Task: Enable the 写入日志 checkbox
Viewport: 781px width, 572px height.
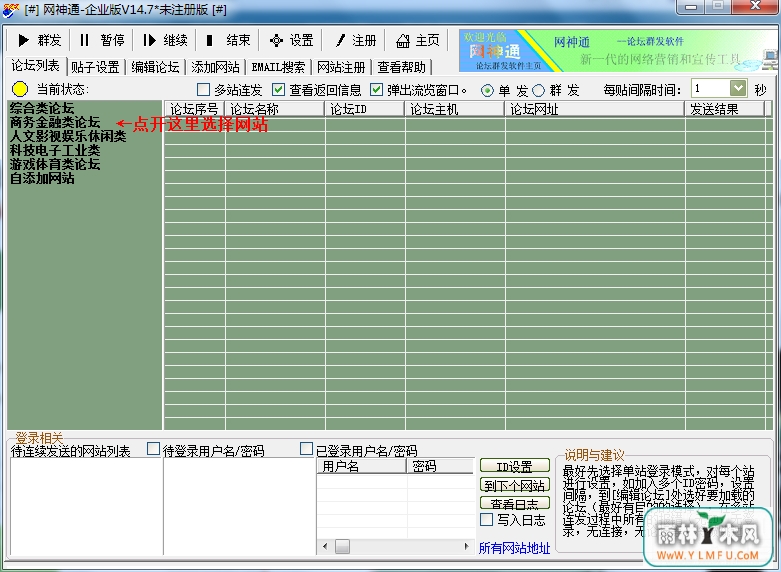Action: (x=487, y=520)
